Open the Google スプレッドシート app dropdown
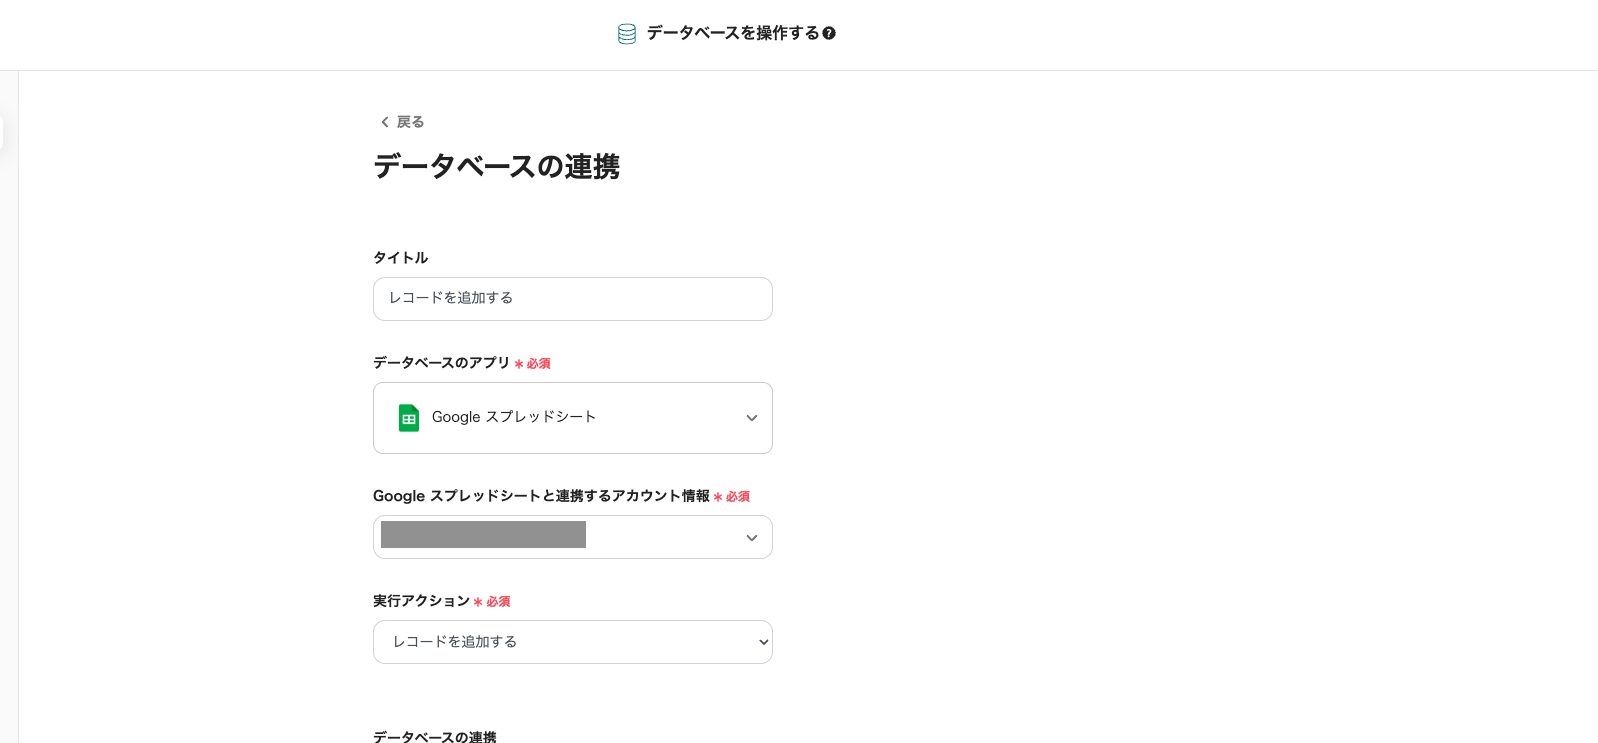The image size is (1598, 743). [572, 418]
